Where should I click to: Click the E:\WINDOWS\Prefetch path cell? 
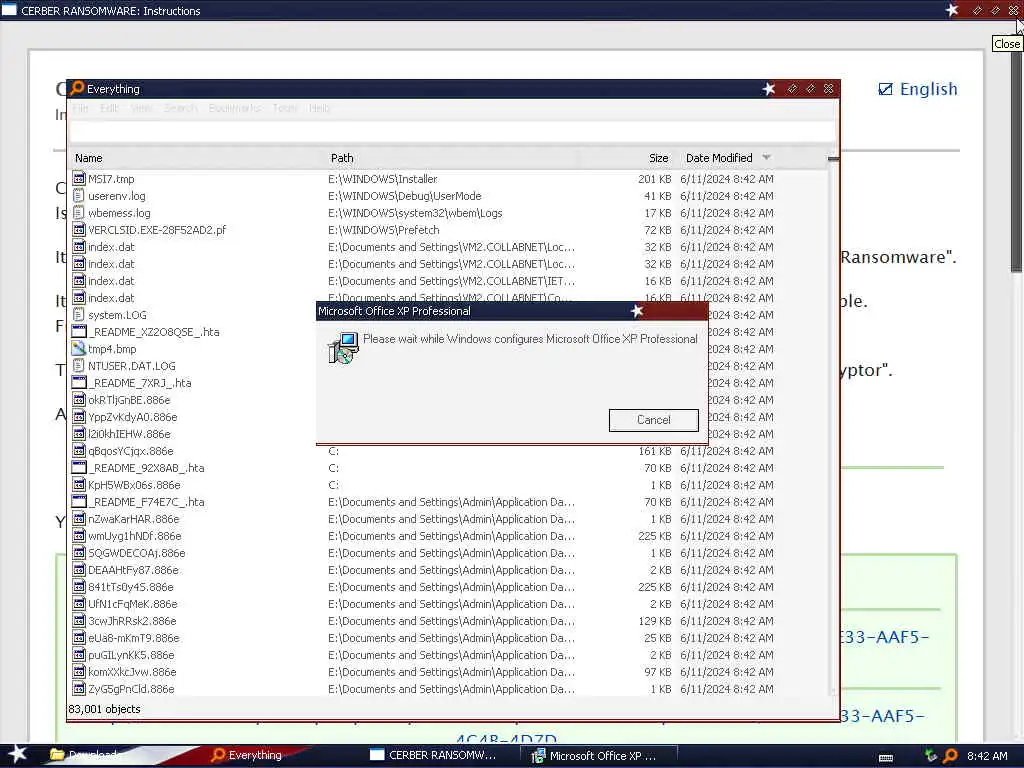pyautogui.click(x=383, y=230)
